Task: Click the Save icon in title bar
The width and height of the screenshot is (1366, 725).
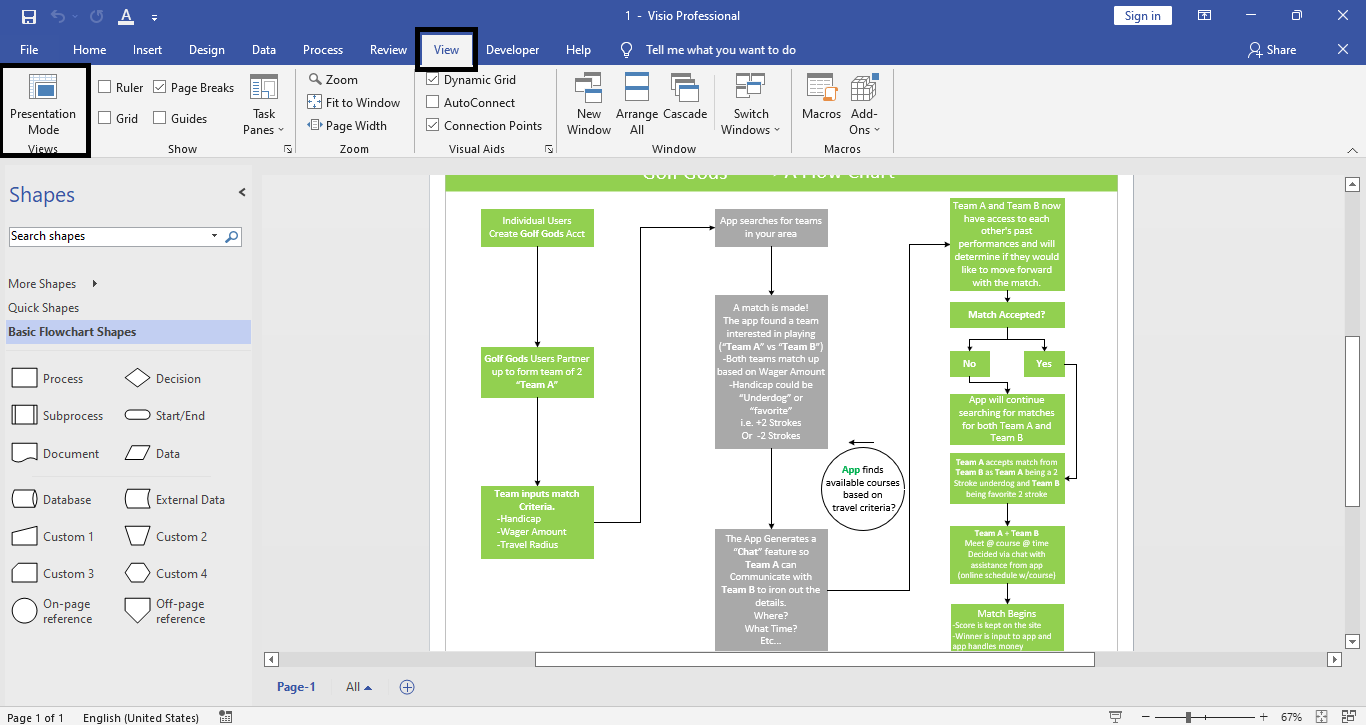Action: [28, 16]
